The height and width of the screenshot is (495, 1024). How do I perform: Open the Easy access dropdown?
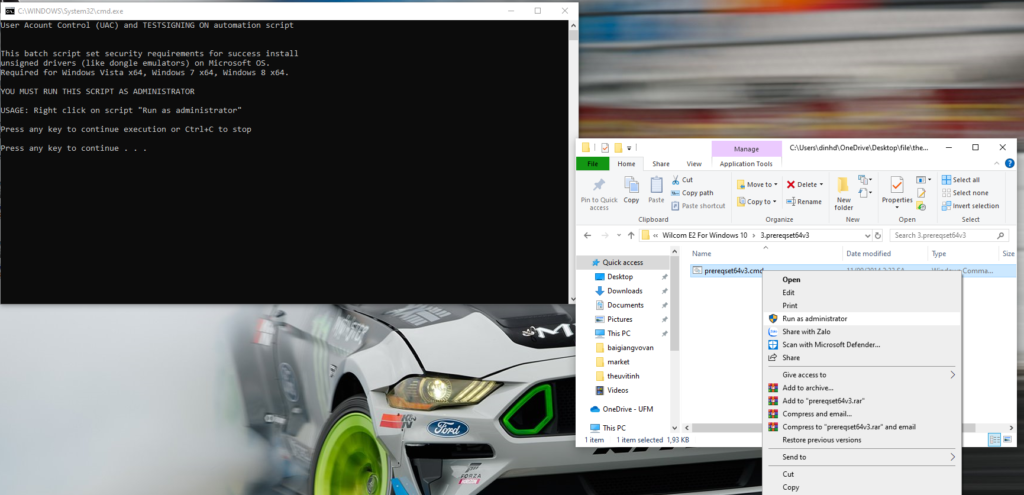(866, 193)
